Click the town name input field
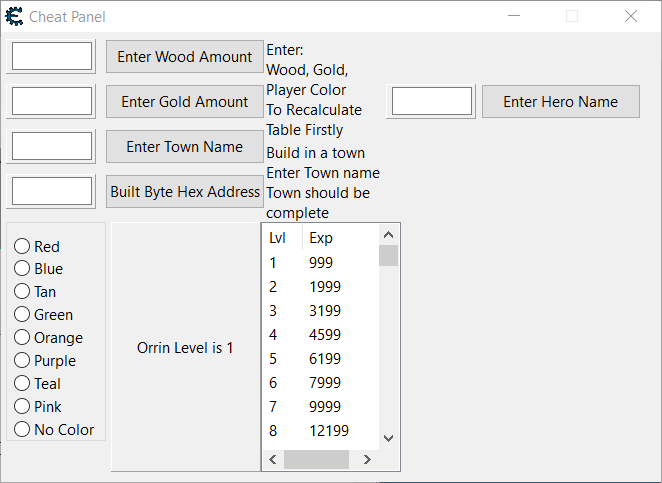662x483 pixels. tap(52, 147)
